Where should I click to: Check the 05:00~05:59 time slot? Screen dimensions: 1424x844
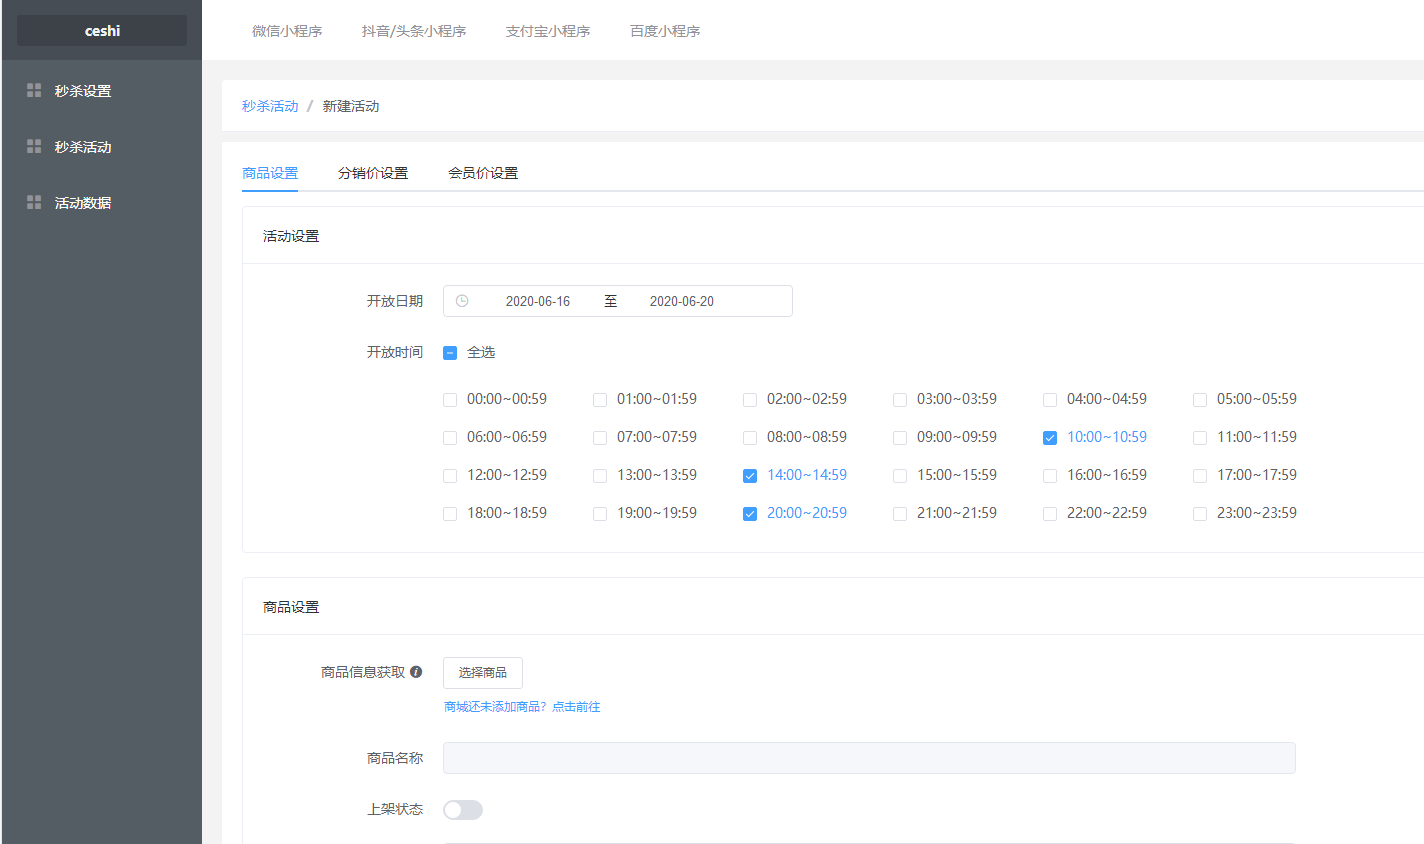coord(1200,400)
